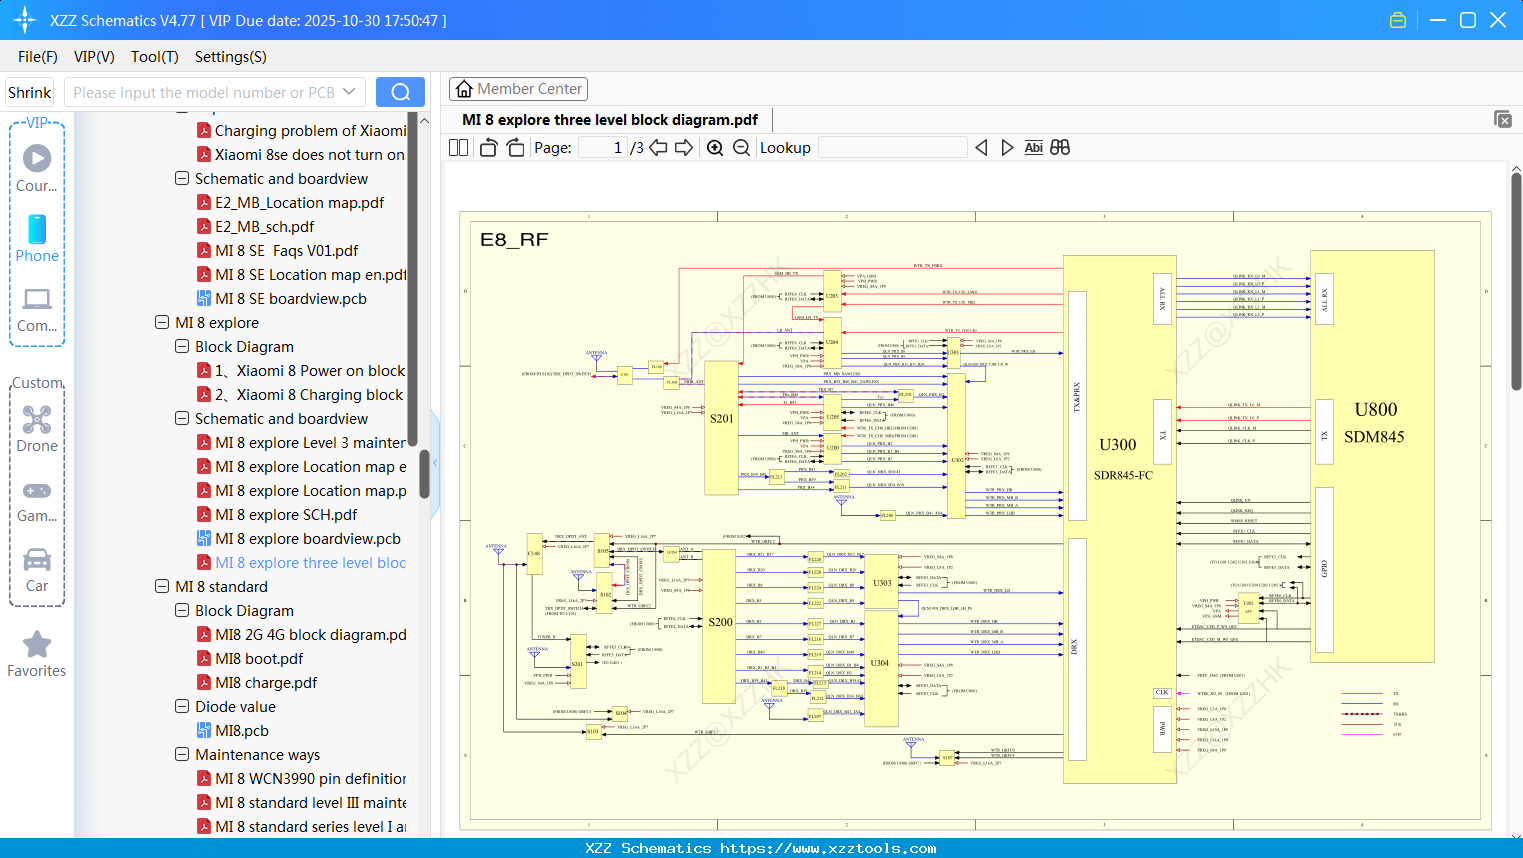Image resolution: width=1523 pixels, height=858 pixels.
Task: Click the zoom-in magnifier in the PDF toolbar
Action: pos(715,147)
